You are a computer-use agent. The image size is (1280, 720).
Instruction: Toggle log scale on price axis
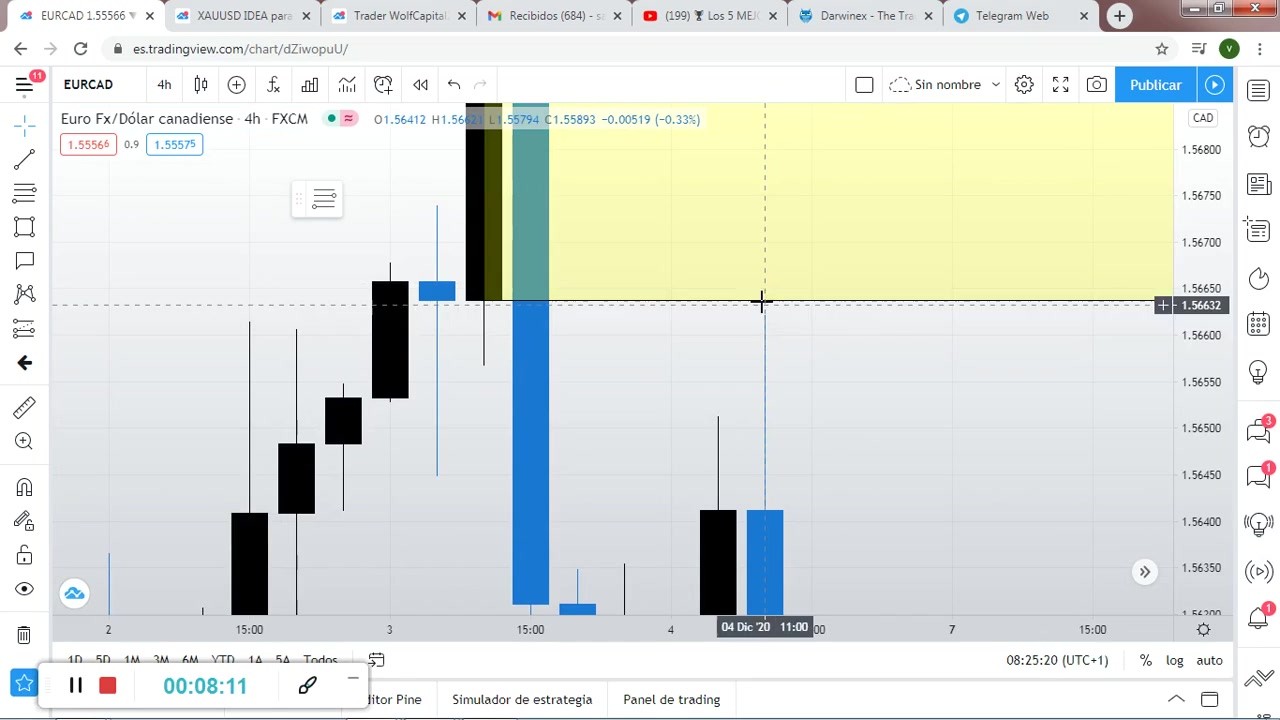[x=1174, y=660]
